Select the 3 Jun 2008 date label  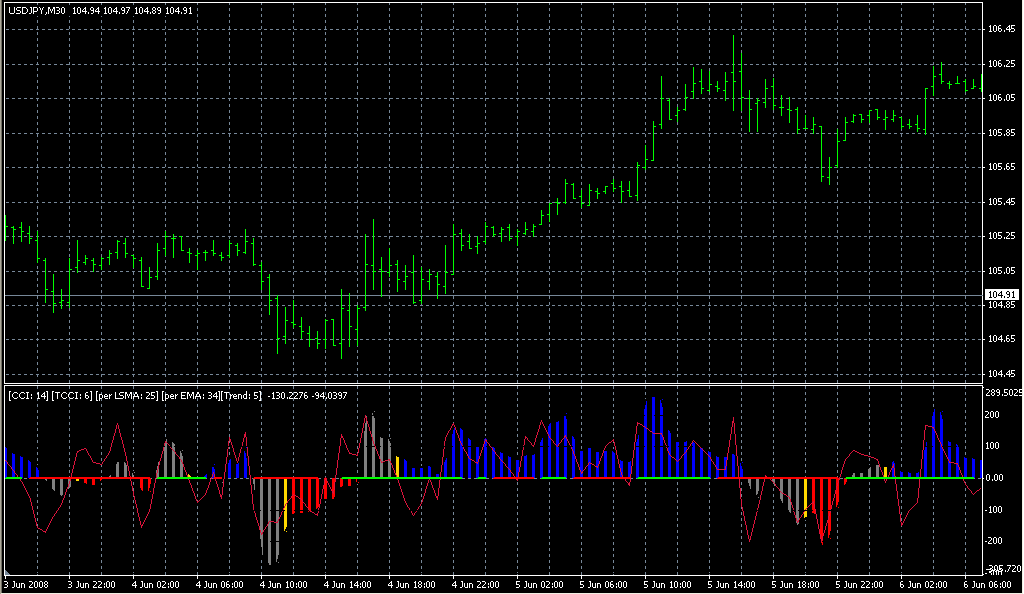pos(26,584)
